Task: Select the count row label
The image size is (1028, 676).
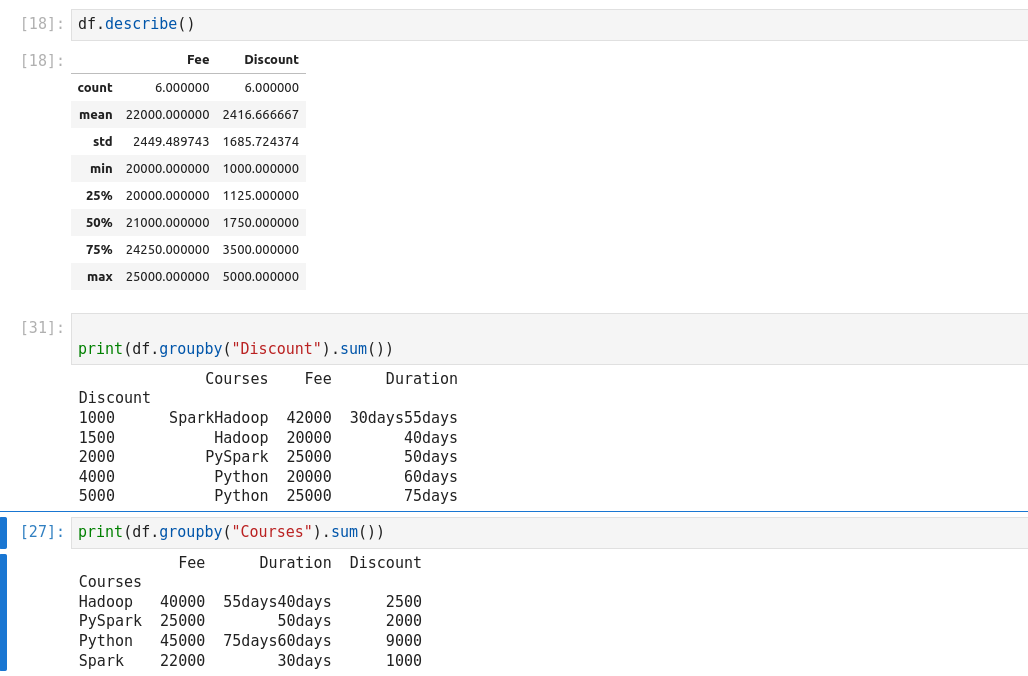Action: [x=95, y=88]
